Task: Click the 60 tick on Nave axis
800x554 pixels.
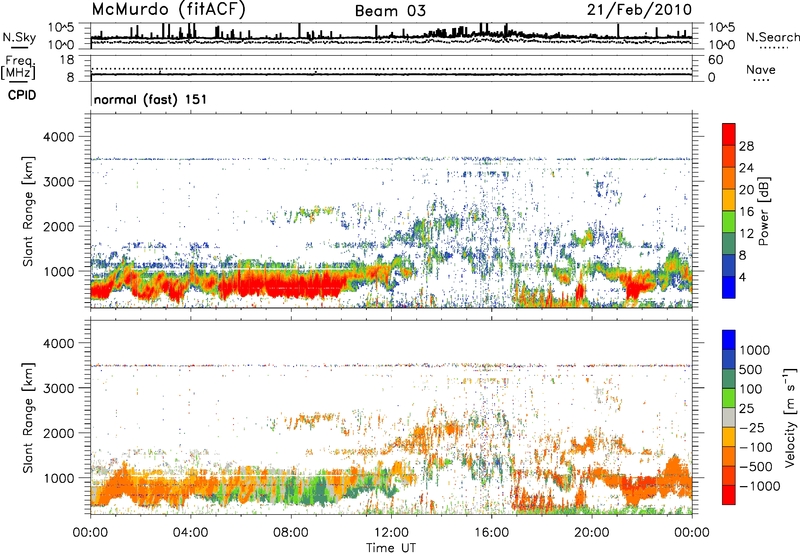Action: [x=715, y=60]
